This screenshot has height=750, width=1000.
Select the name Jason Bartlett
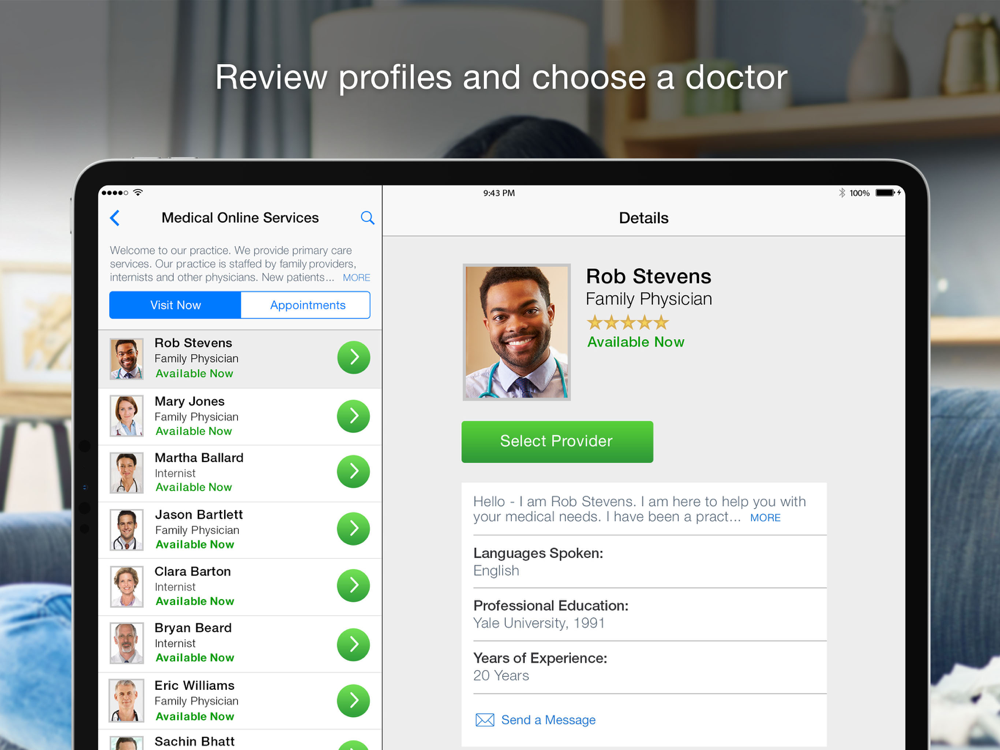[x=199, y=514]
